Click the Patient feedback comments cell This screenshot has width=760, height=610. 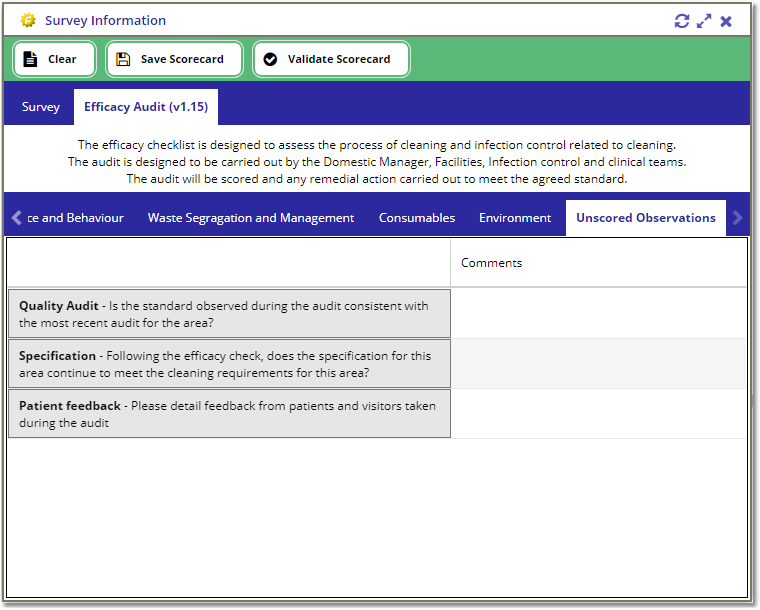(x=598, y=414)
